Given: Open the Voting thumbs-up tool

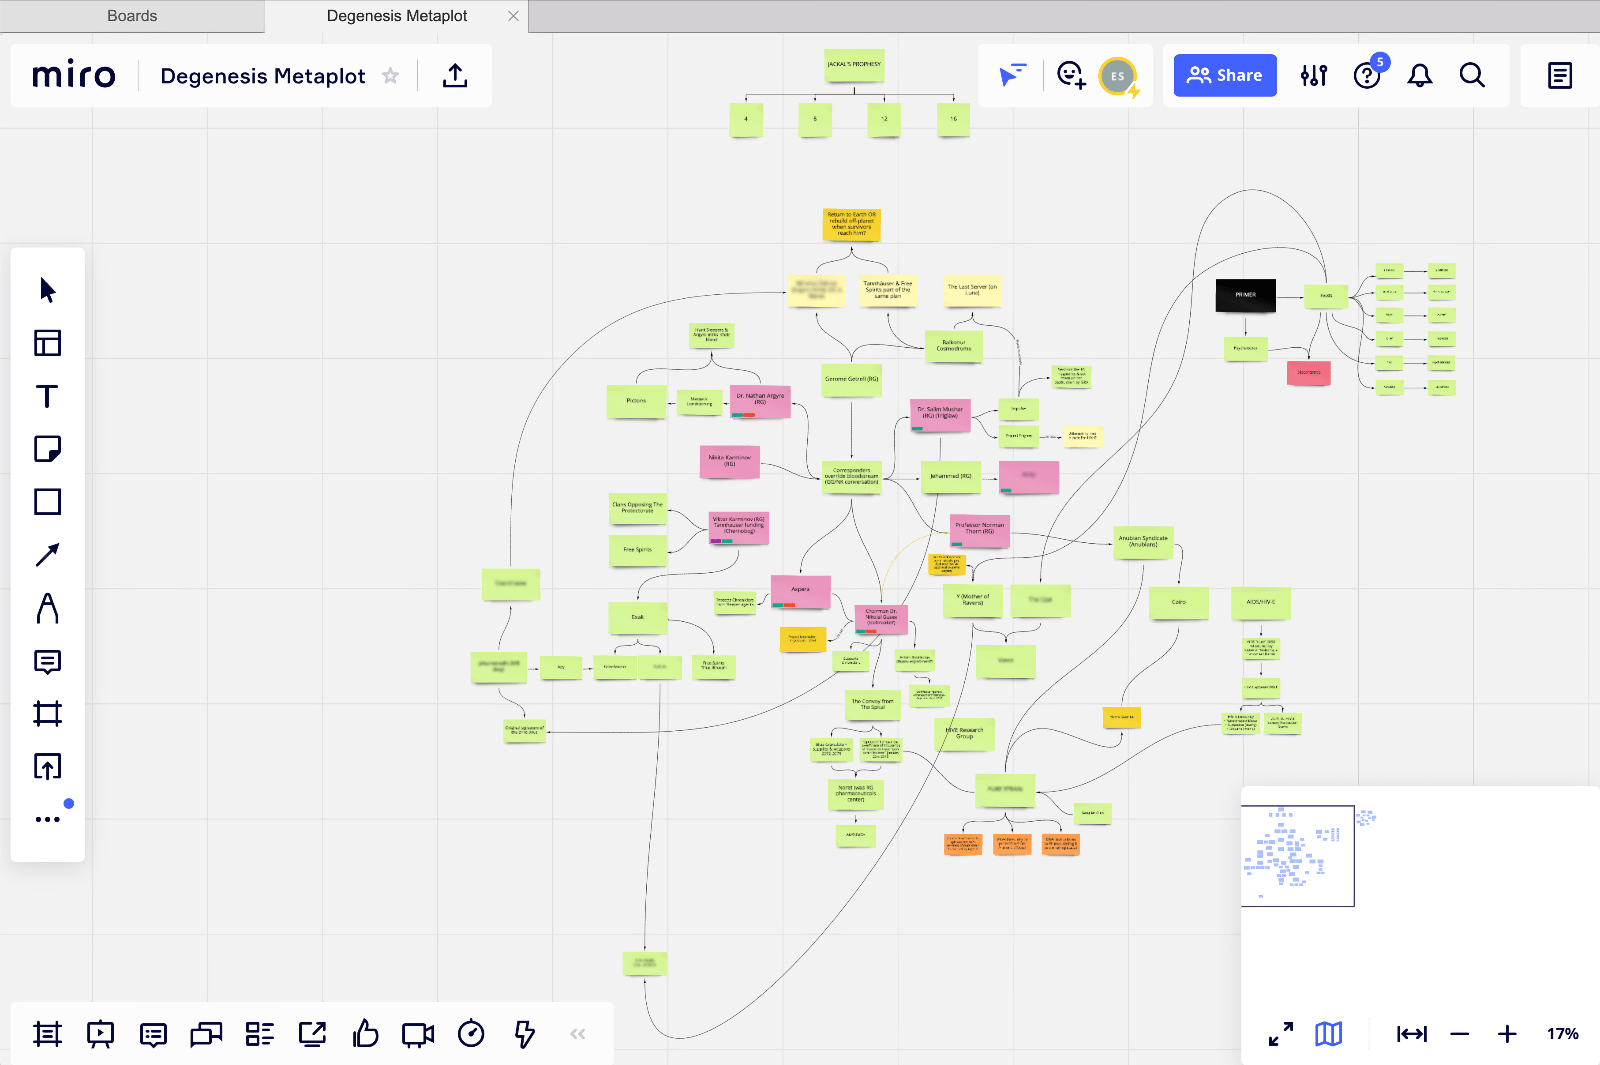Looking at the screenshot, I should (x=365, y=1034).
